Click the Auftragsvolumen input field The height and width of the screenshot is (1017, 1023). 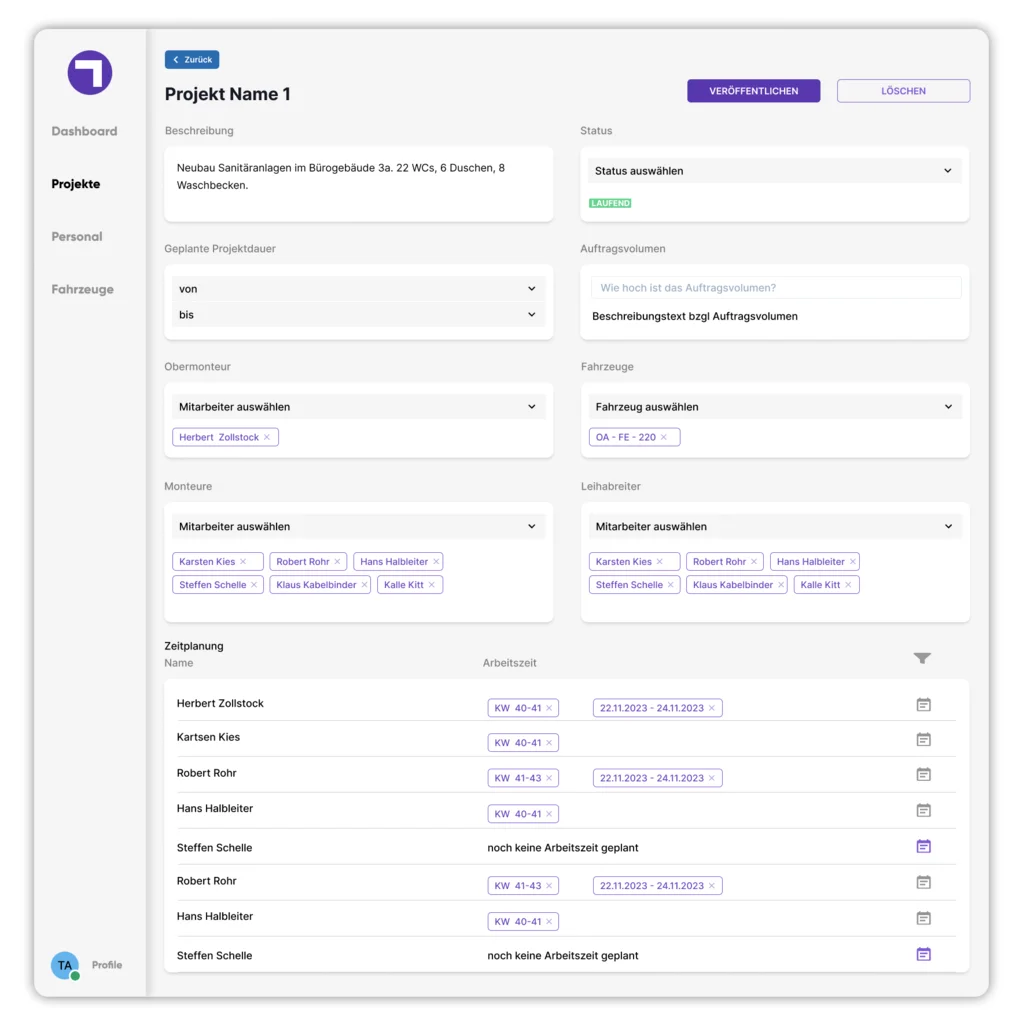[x=775, y=288]
